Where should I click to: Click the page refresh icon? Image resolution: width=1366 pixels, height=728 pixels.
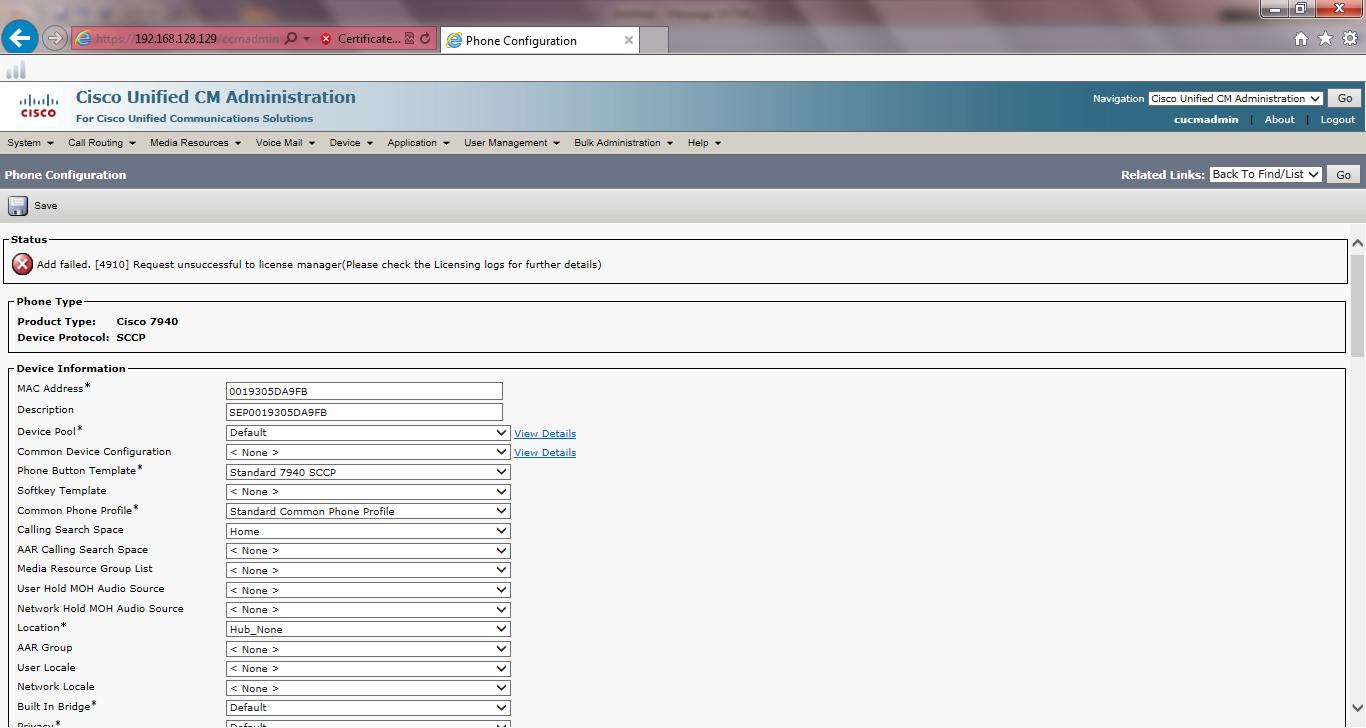(425, 39)
